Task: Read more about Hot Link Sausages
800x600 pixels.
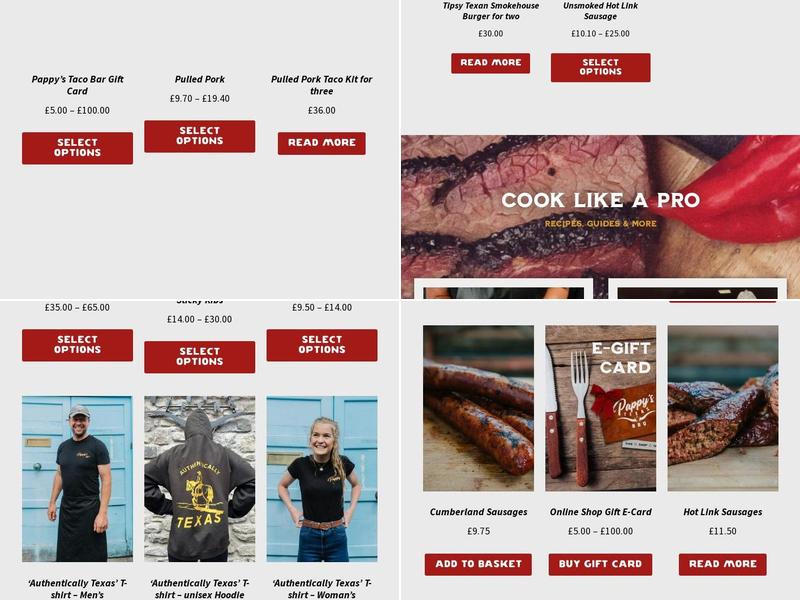Action: (722, 564)
